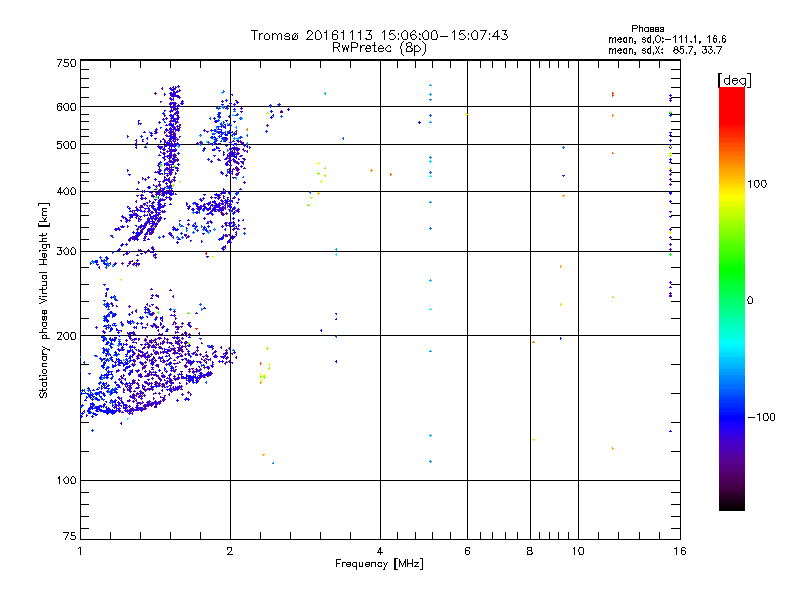Click the '[deg]' colorbar unit label
The height and width of the screenshot is (600, 800).
(x=734, y=81)
